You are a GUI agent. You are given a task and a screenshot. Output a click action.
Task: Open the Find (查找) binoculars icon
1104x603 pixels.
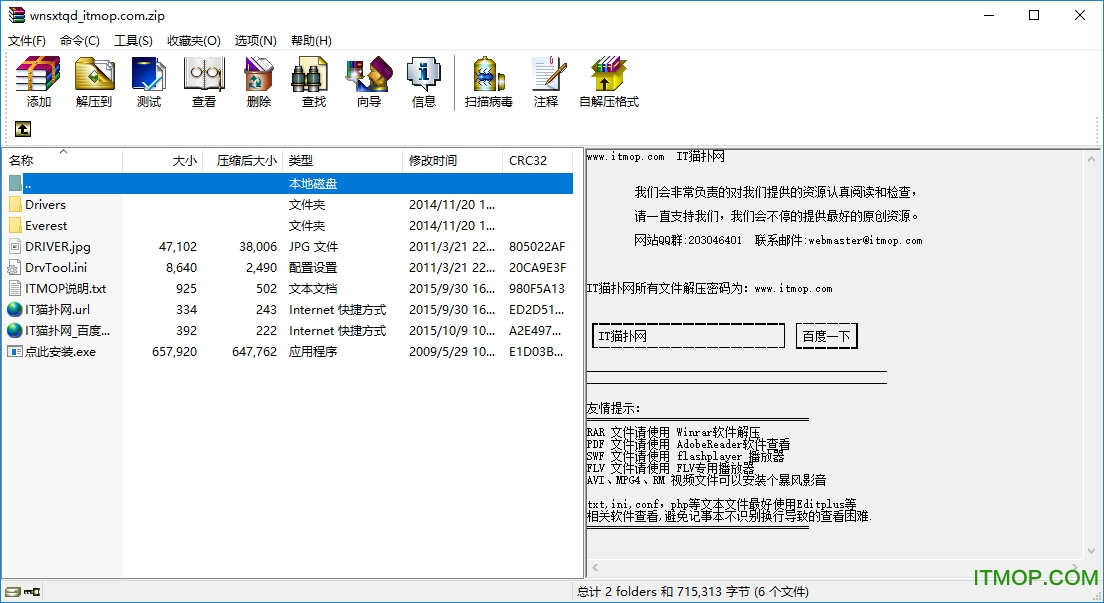tap(314, 82)
